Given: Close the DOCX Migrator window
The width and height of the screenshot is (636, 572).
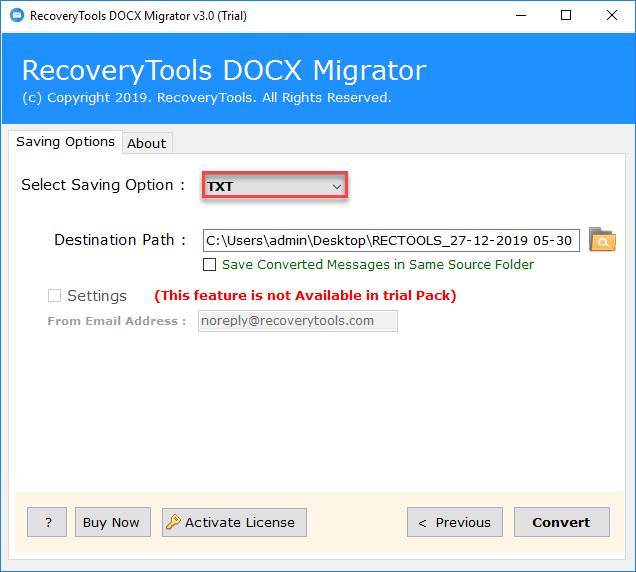Looking at the screenshot, I should (x=612, y=16).
